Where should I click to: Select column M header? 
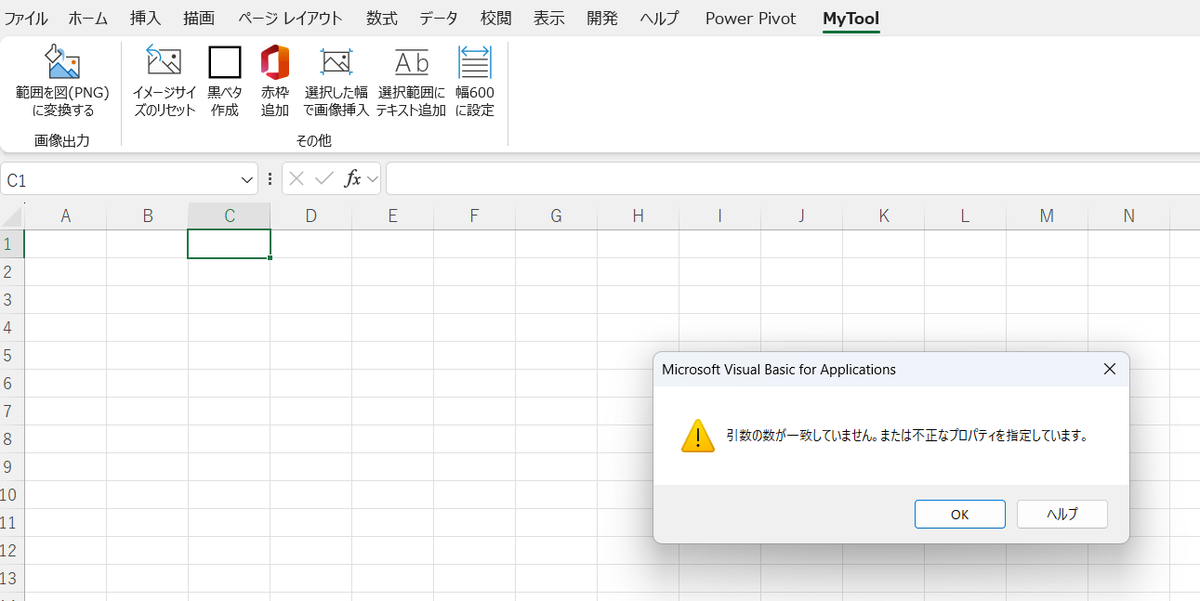[x=1046, y=216]
